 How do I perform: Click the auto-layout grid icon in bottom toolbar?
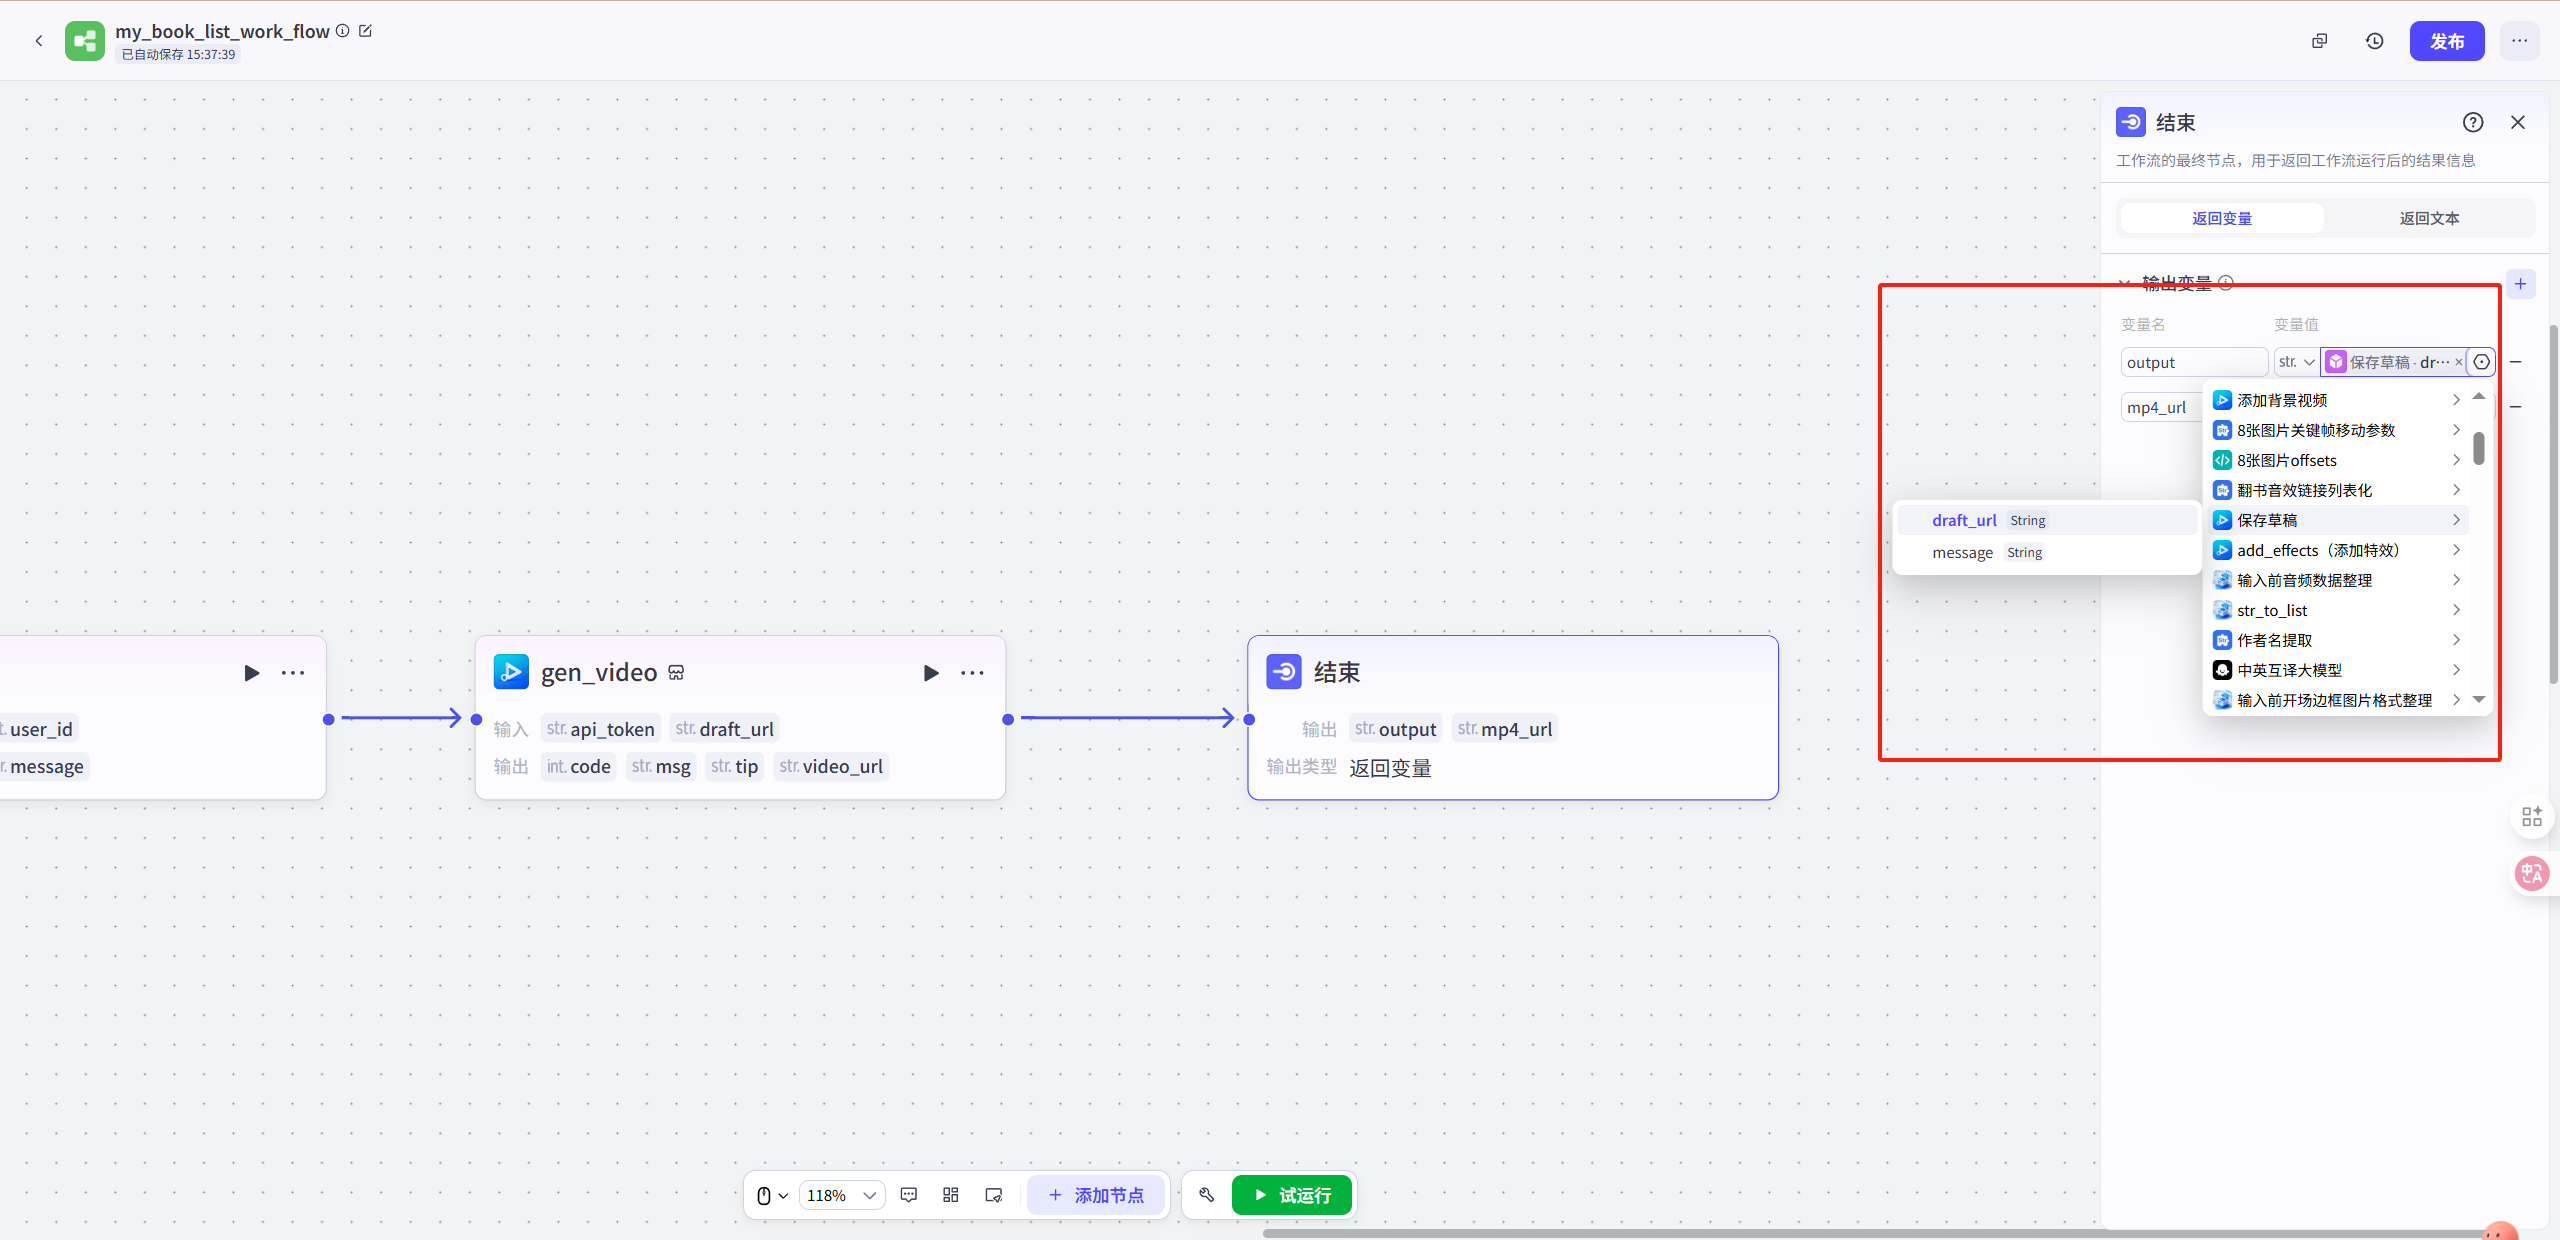[x=951, y=1195]
